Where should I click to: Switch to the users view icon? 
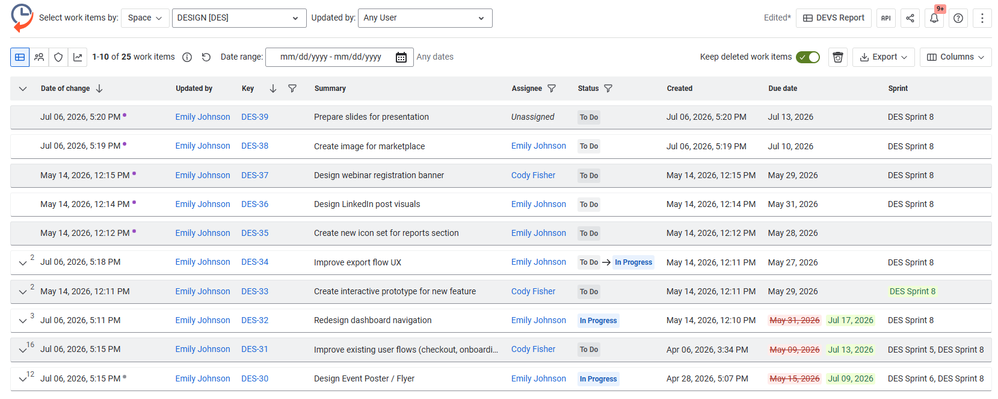coord(39,57)
